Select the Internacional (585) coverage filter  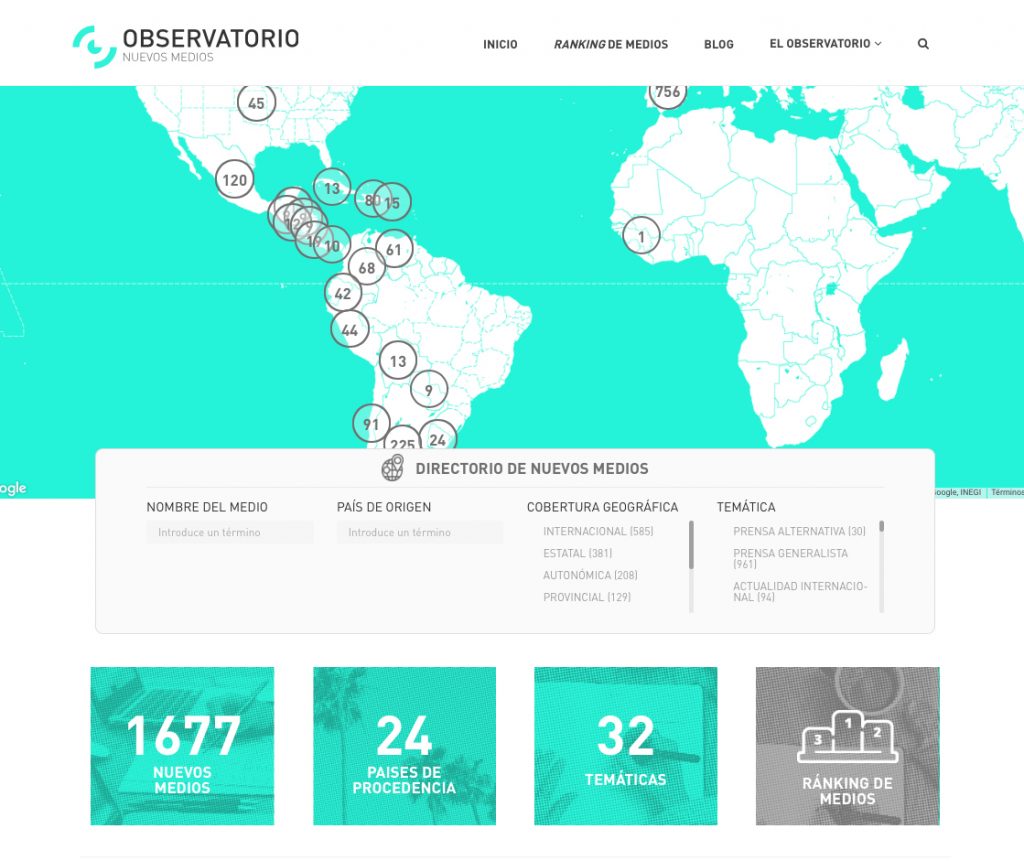(598, 532)
